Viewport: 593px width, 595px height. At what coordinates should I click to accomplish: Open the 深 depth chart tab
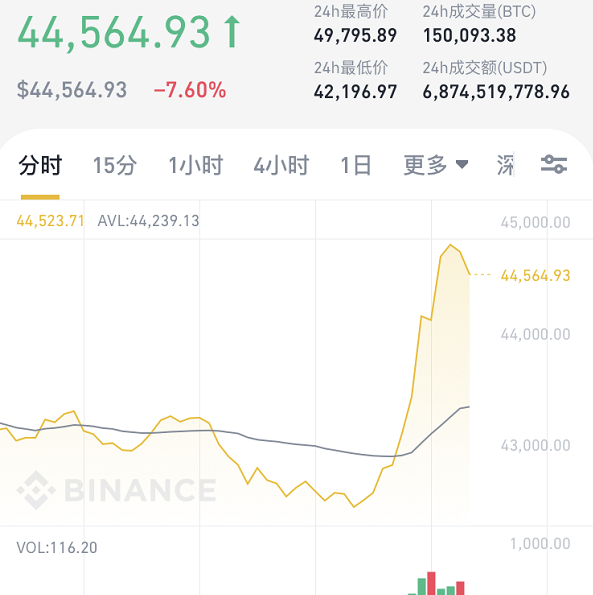(x=505, y=165)
